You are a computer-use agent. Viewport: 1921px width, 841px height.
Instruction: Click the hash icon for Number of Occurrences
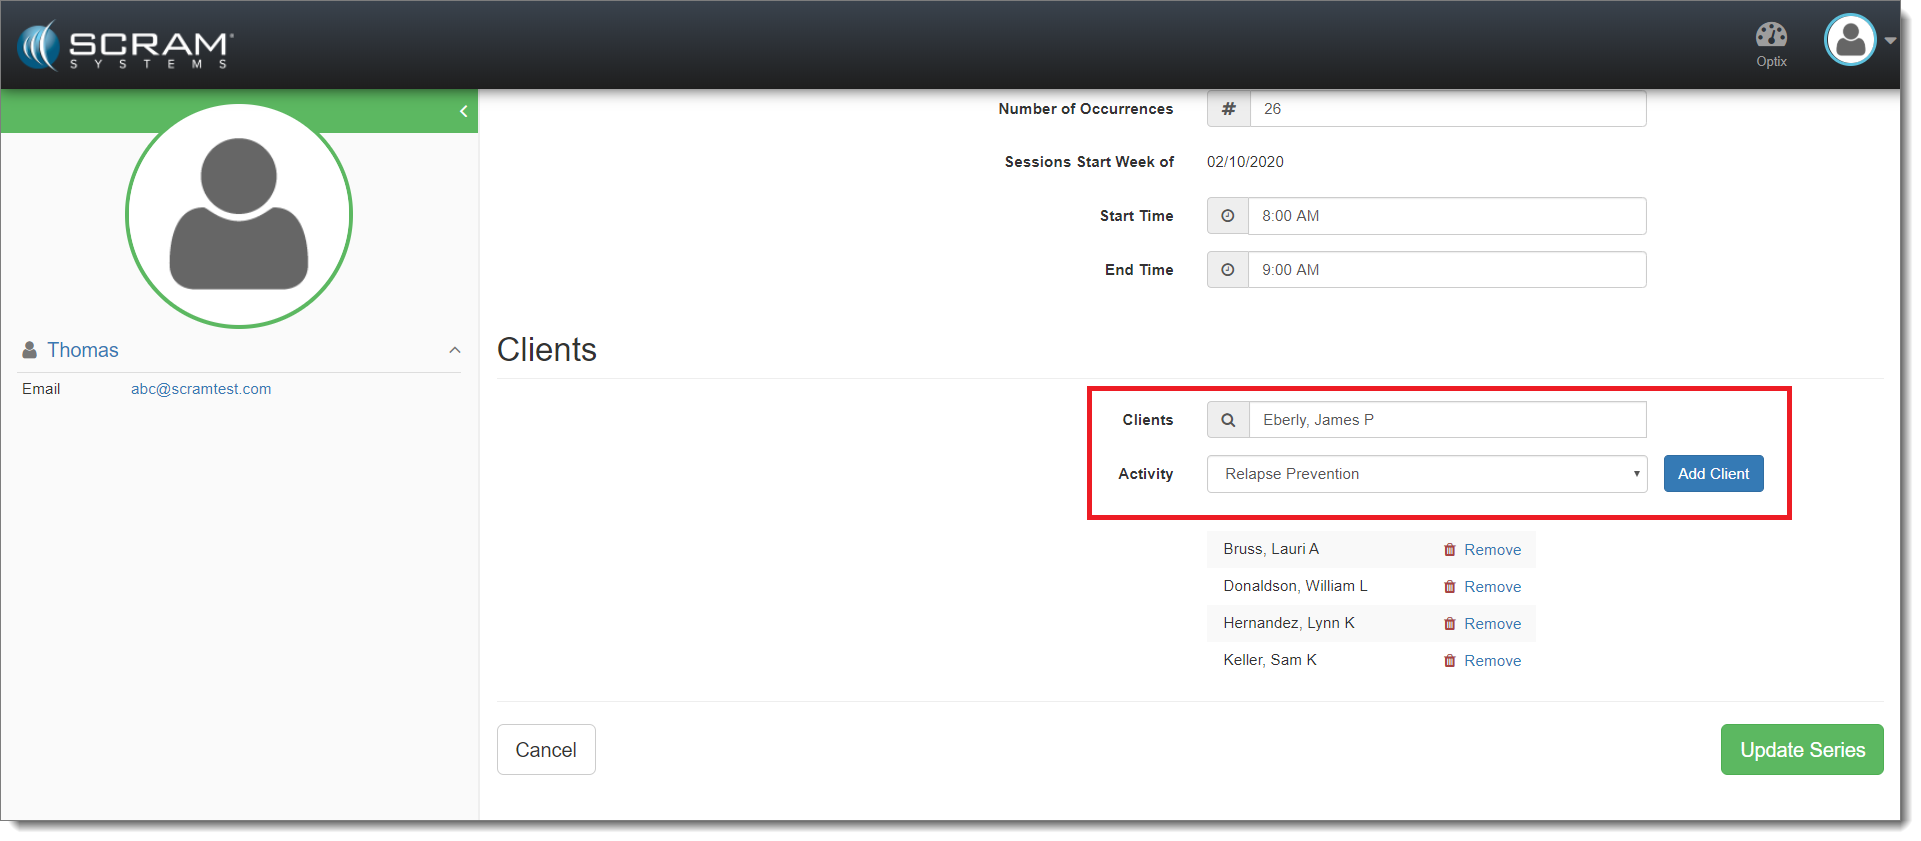click(1228, 109)
